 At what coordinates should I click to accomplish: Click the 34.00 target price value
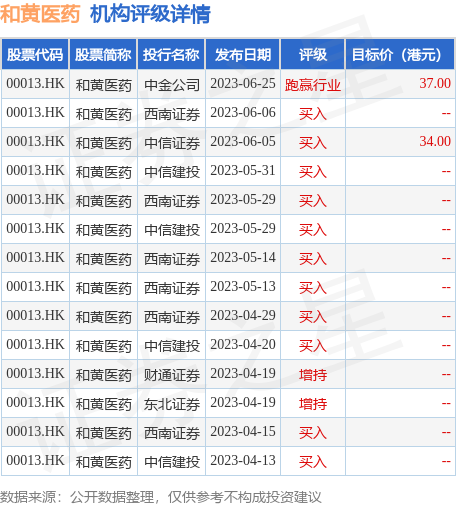435,141
